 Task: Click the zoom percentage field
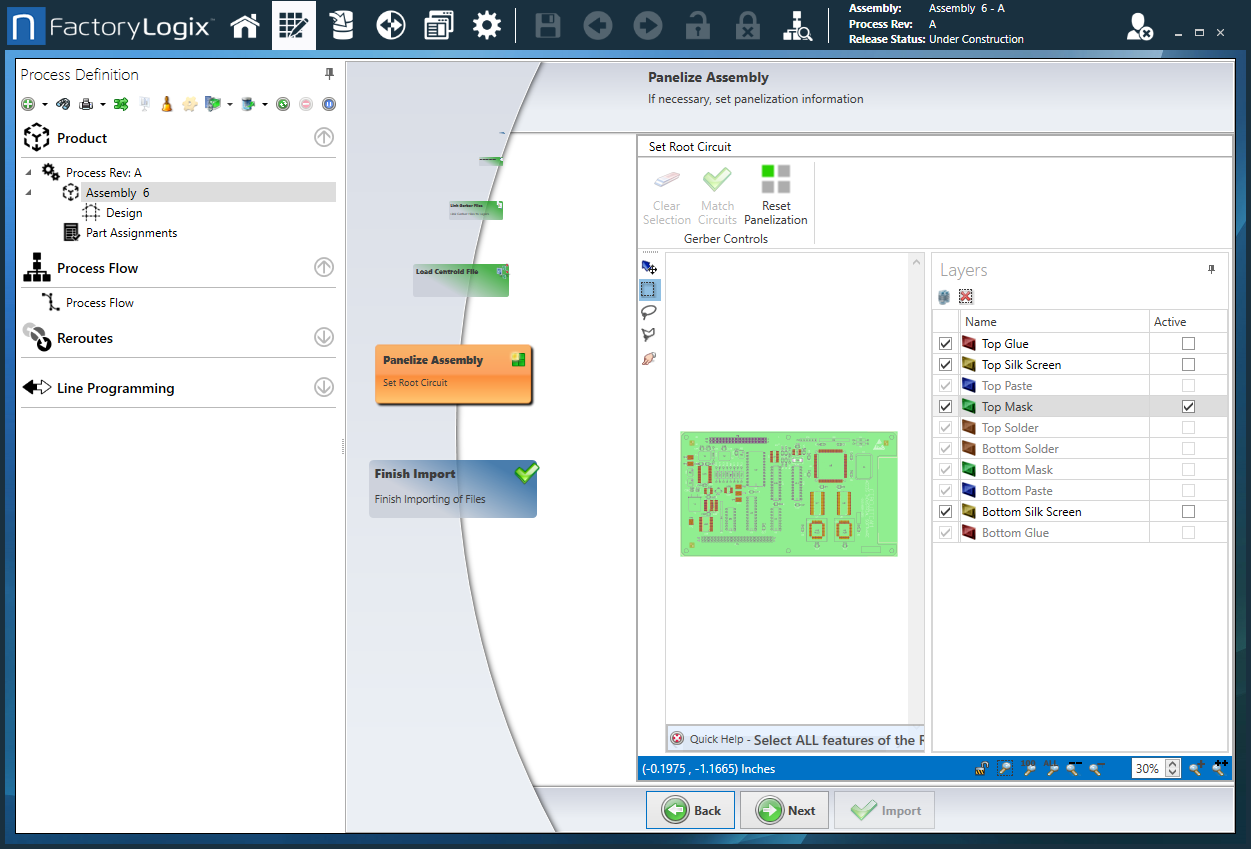tap(1147, 769)
